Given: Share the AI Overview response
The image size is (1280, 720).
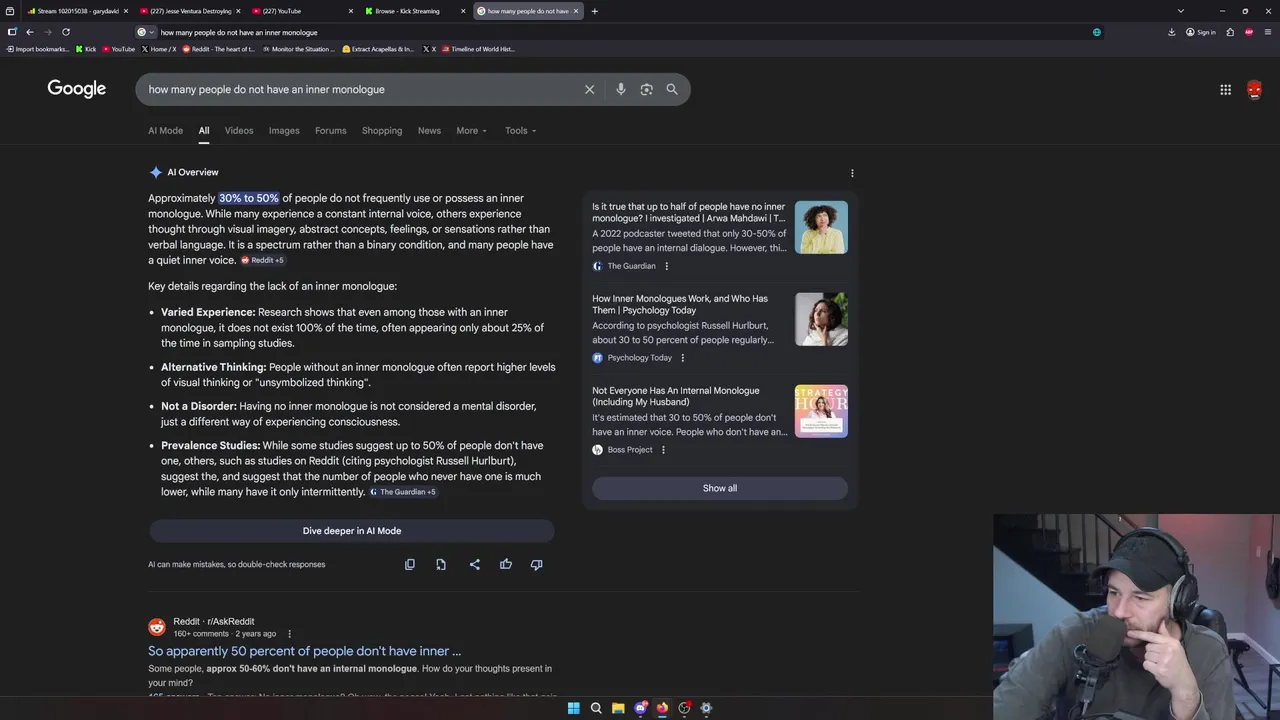Looking at the screenshot, I should (474, 564).
